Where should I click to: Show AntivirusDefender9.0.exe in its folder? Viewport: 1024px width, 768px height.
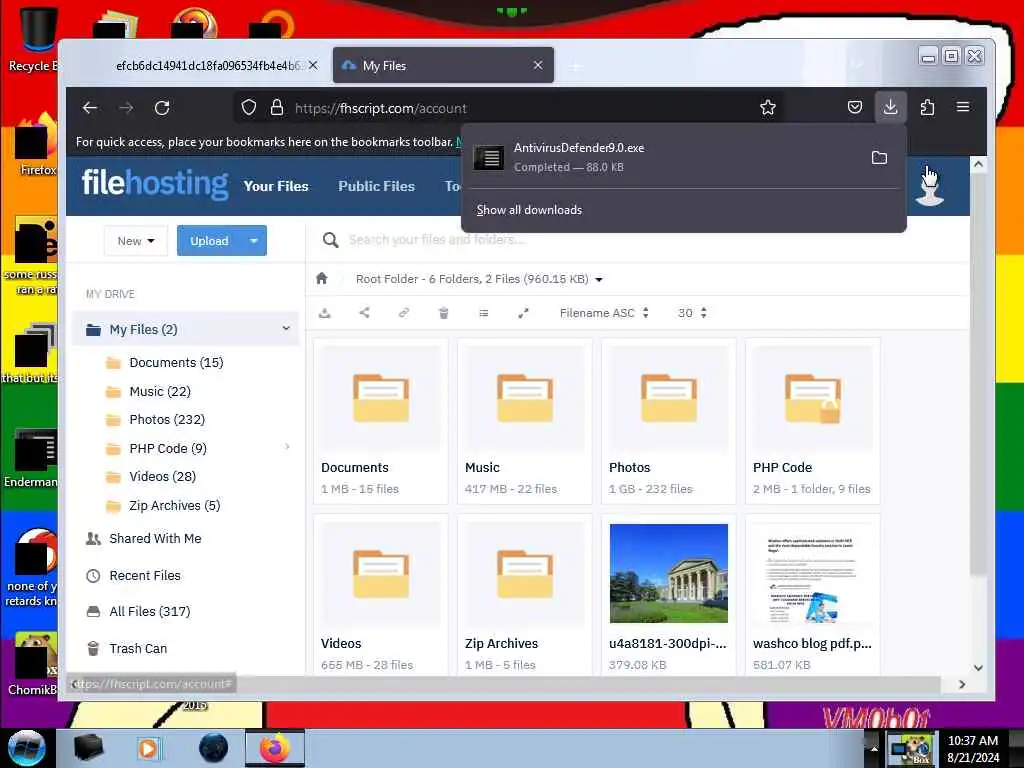coord(880,157)
